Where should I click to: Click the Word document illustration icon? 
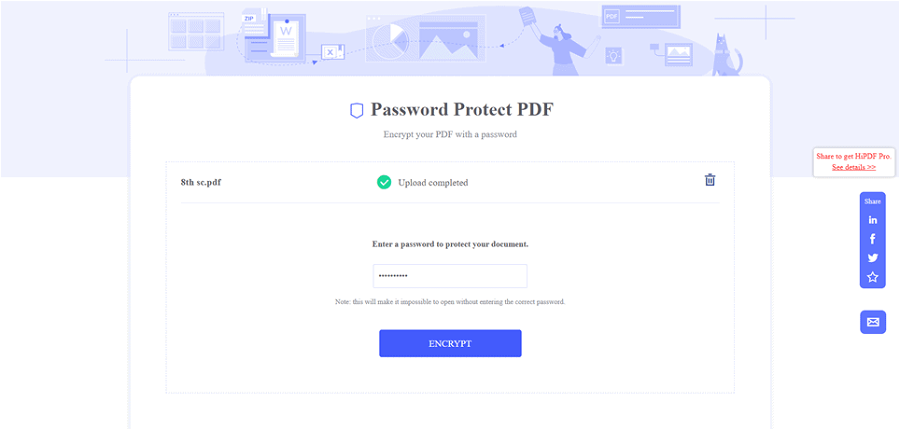coord(286,34)
